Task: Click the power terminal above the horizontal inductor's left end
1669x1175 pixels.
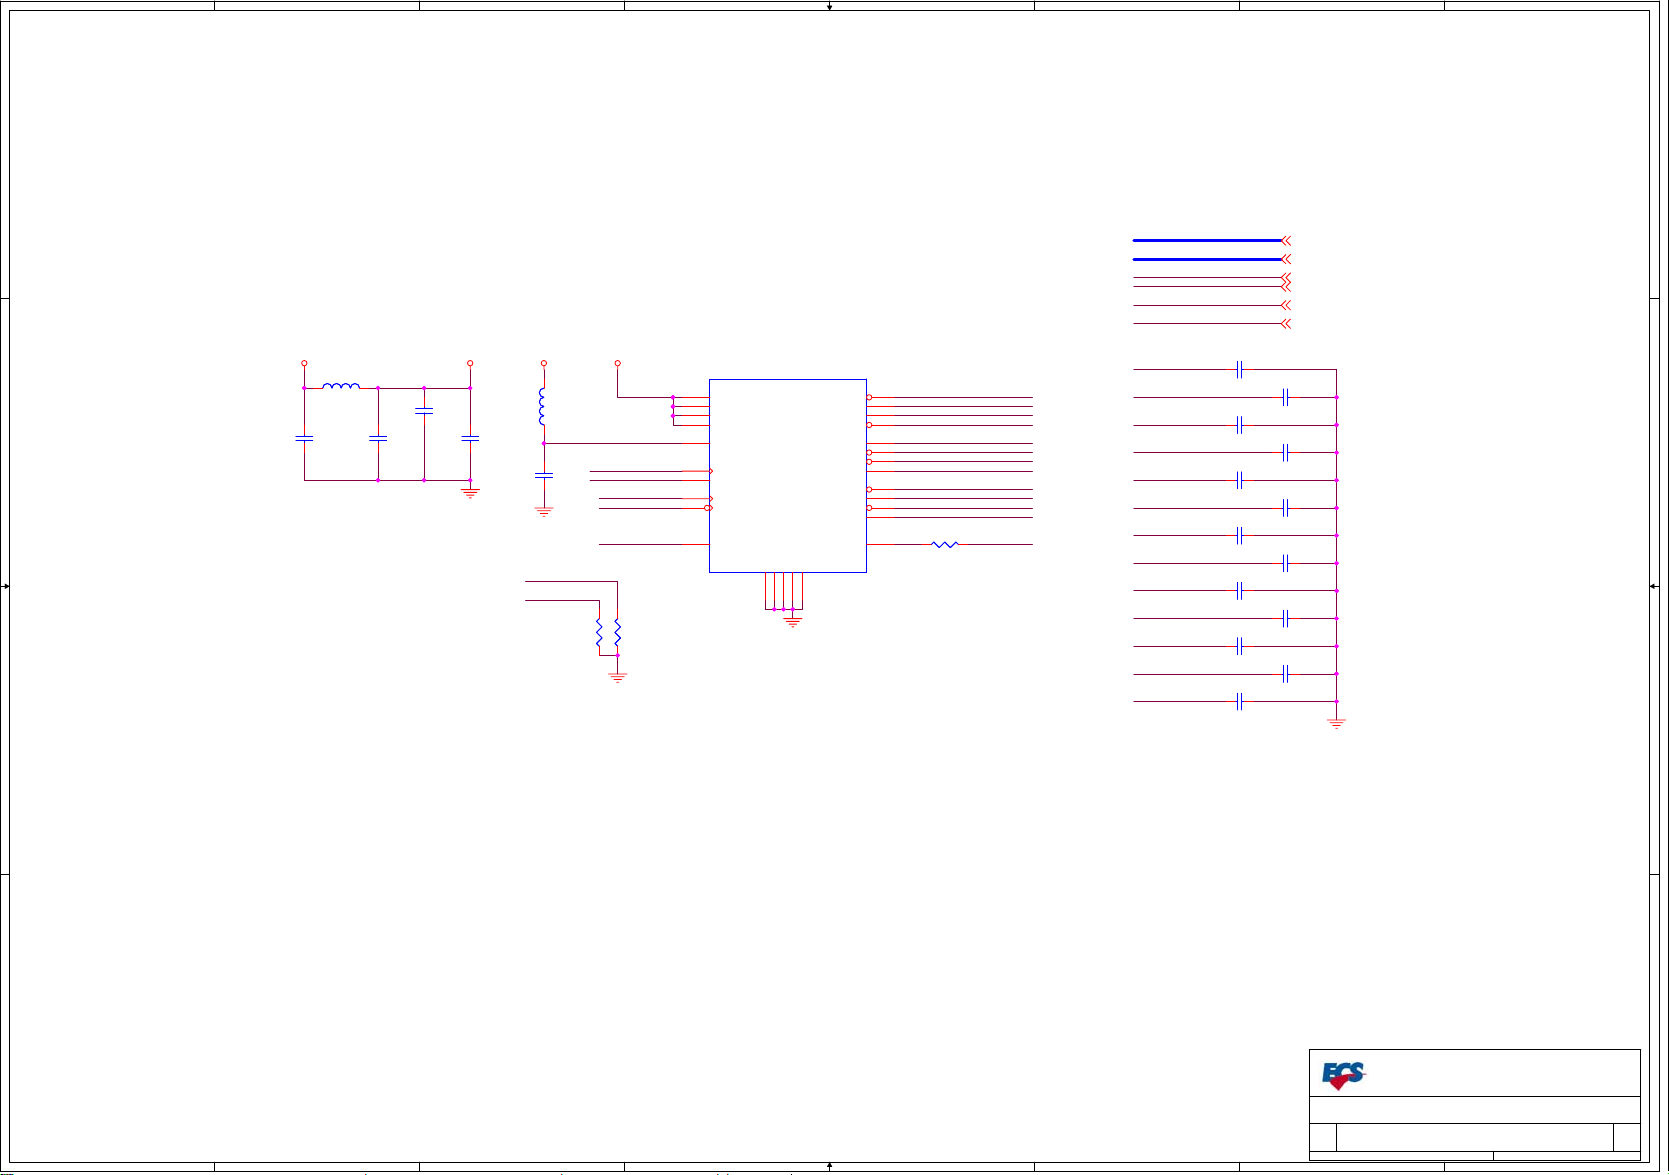Action: click(304, 363)
